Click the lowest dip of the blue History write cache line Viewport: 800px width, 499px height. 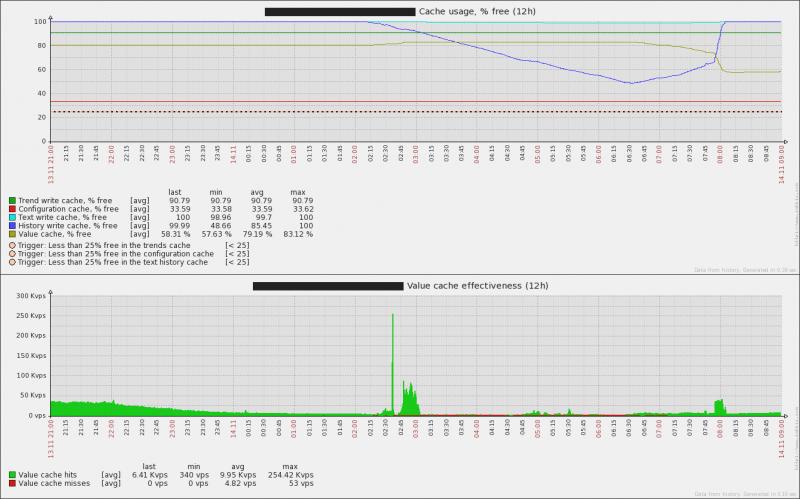tap(631, 83)
